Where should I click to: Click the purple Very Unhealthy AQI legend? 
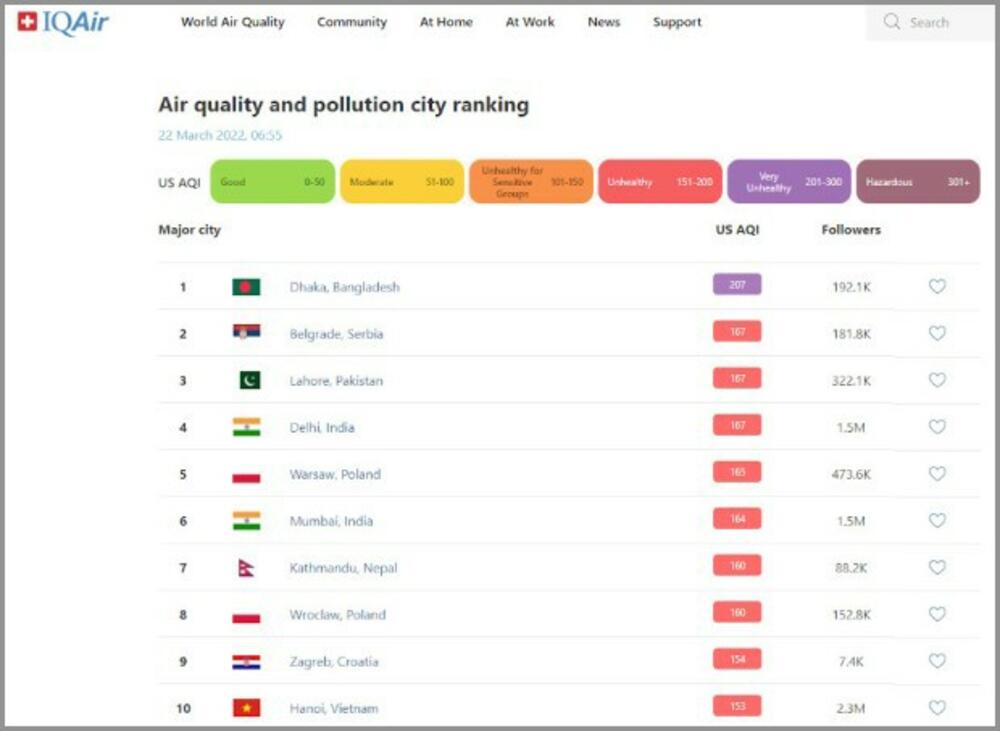(x=789, y=182)
